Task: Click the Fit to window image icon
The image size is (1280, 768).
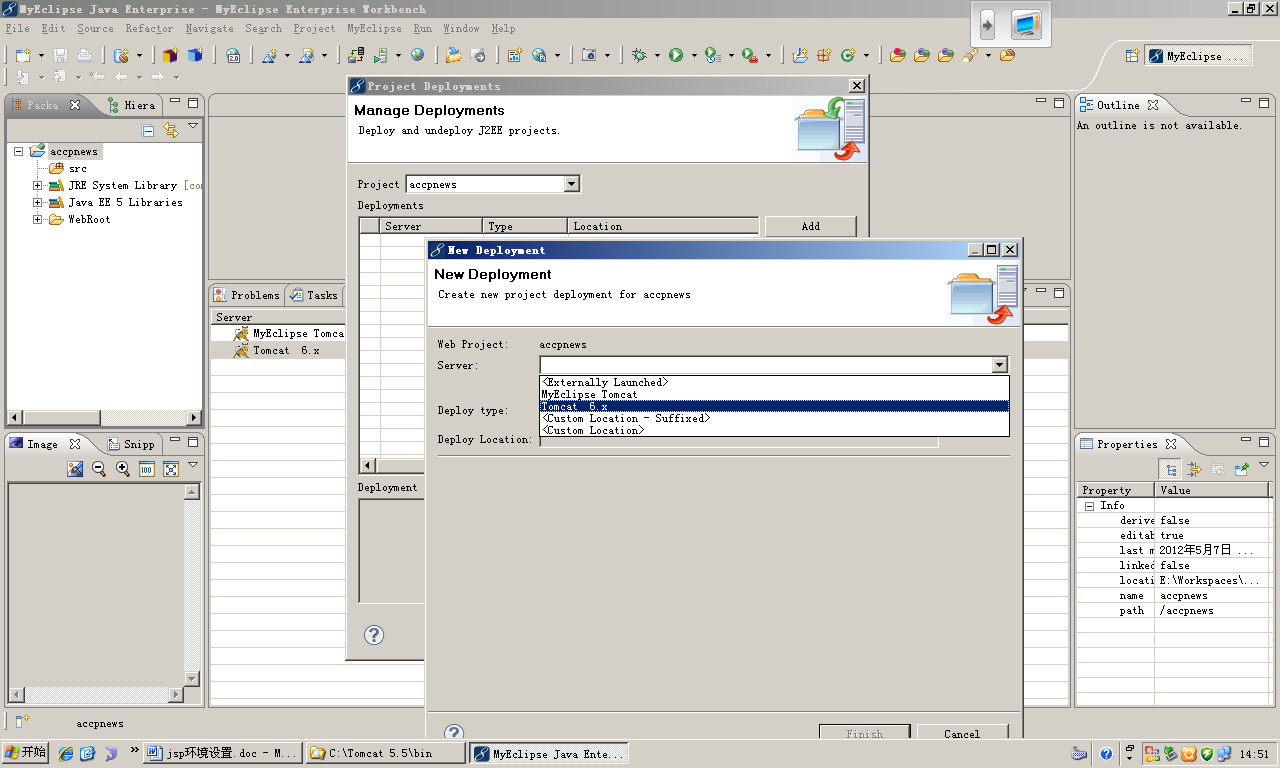Action: click(171, 469)
